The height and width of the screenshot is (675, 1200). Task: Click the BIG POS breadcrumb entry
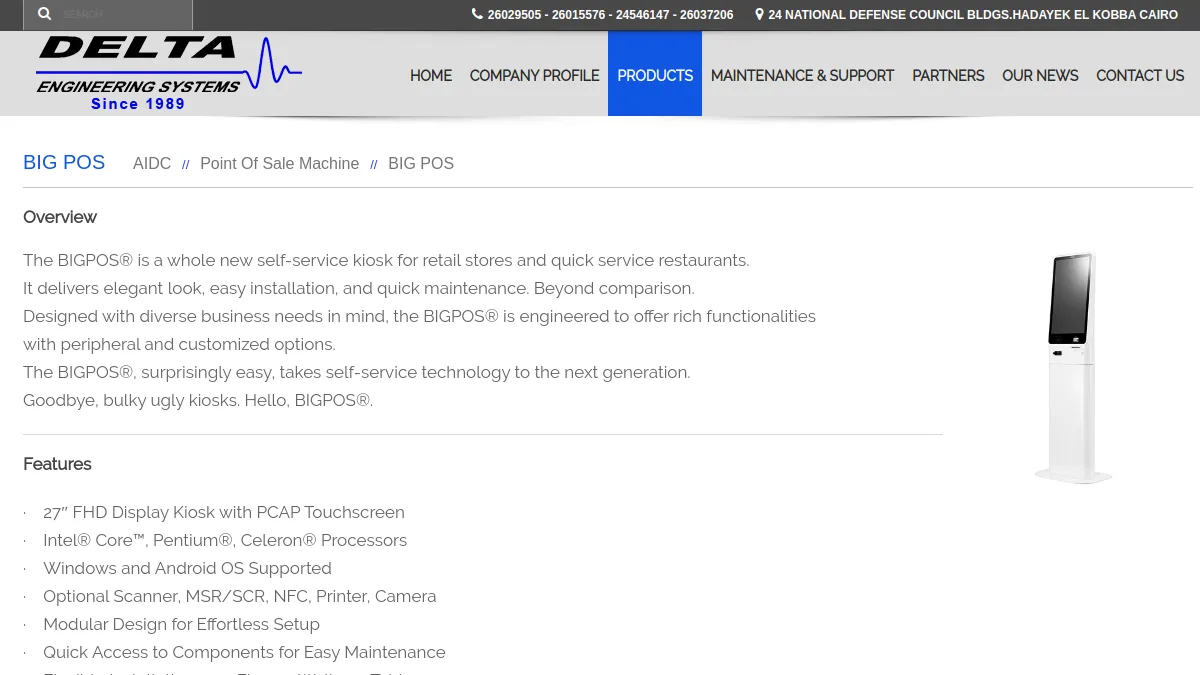(421, 163)
